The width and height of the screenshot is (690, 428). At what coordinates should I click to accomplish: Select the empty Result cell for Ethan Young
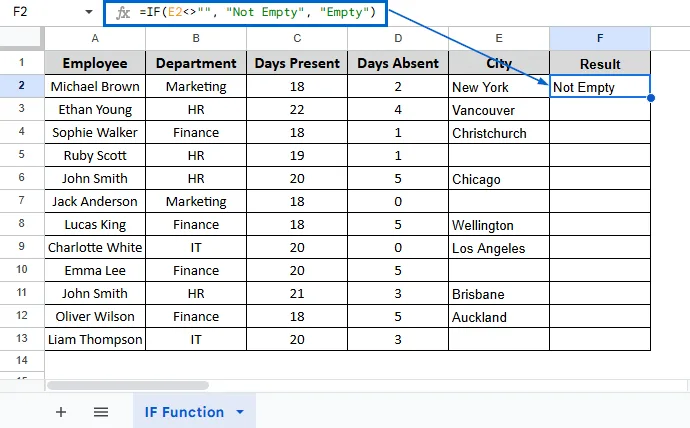click(x=600, y=110)
